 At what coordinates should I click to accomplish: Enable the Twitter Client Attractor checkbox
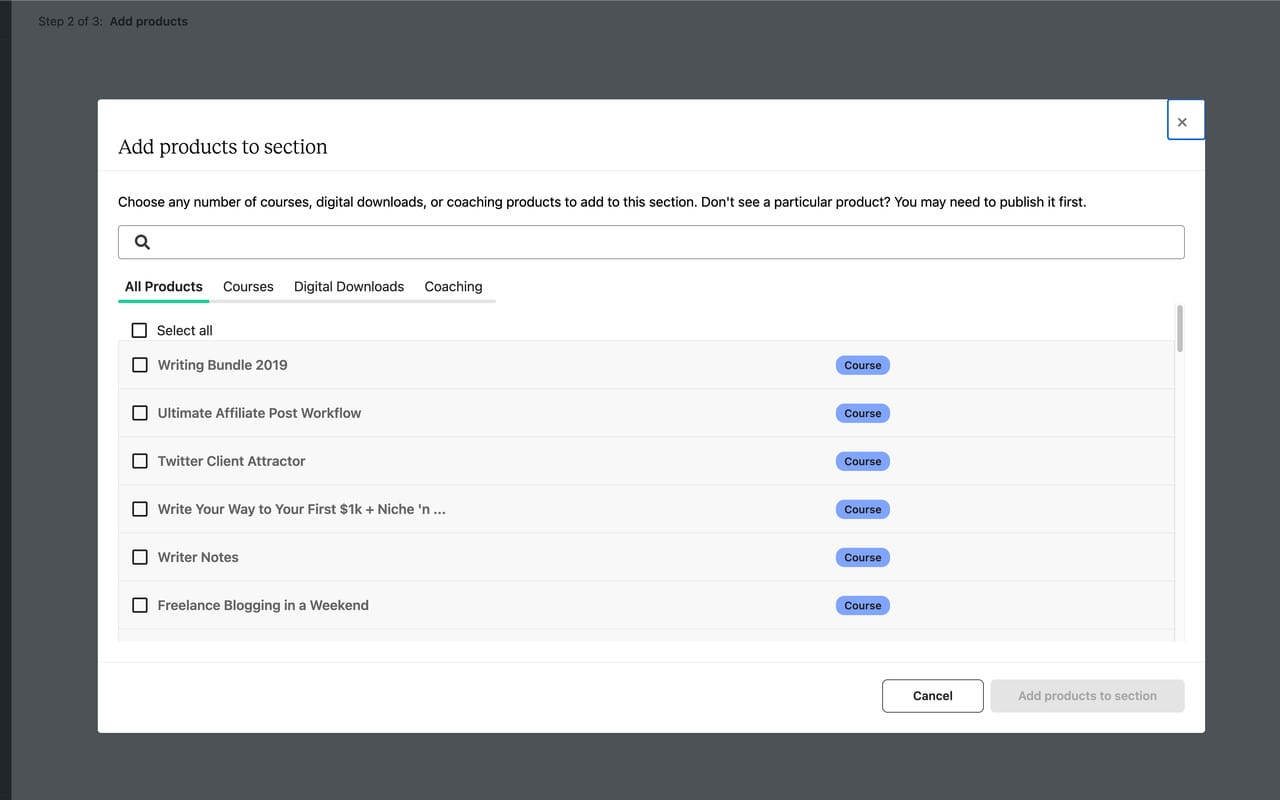pyautogui.click(x=140, y=461)
